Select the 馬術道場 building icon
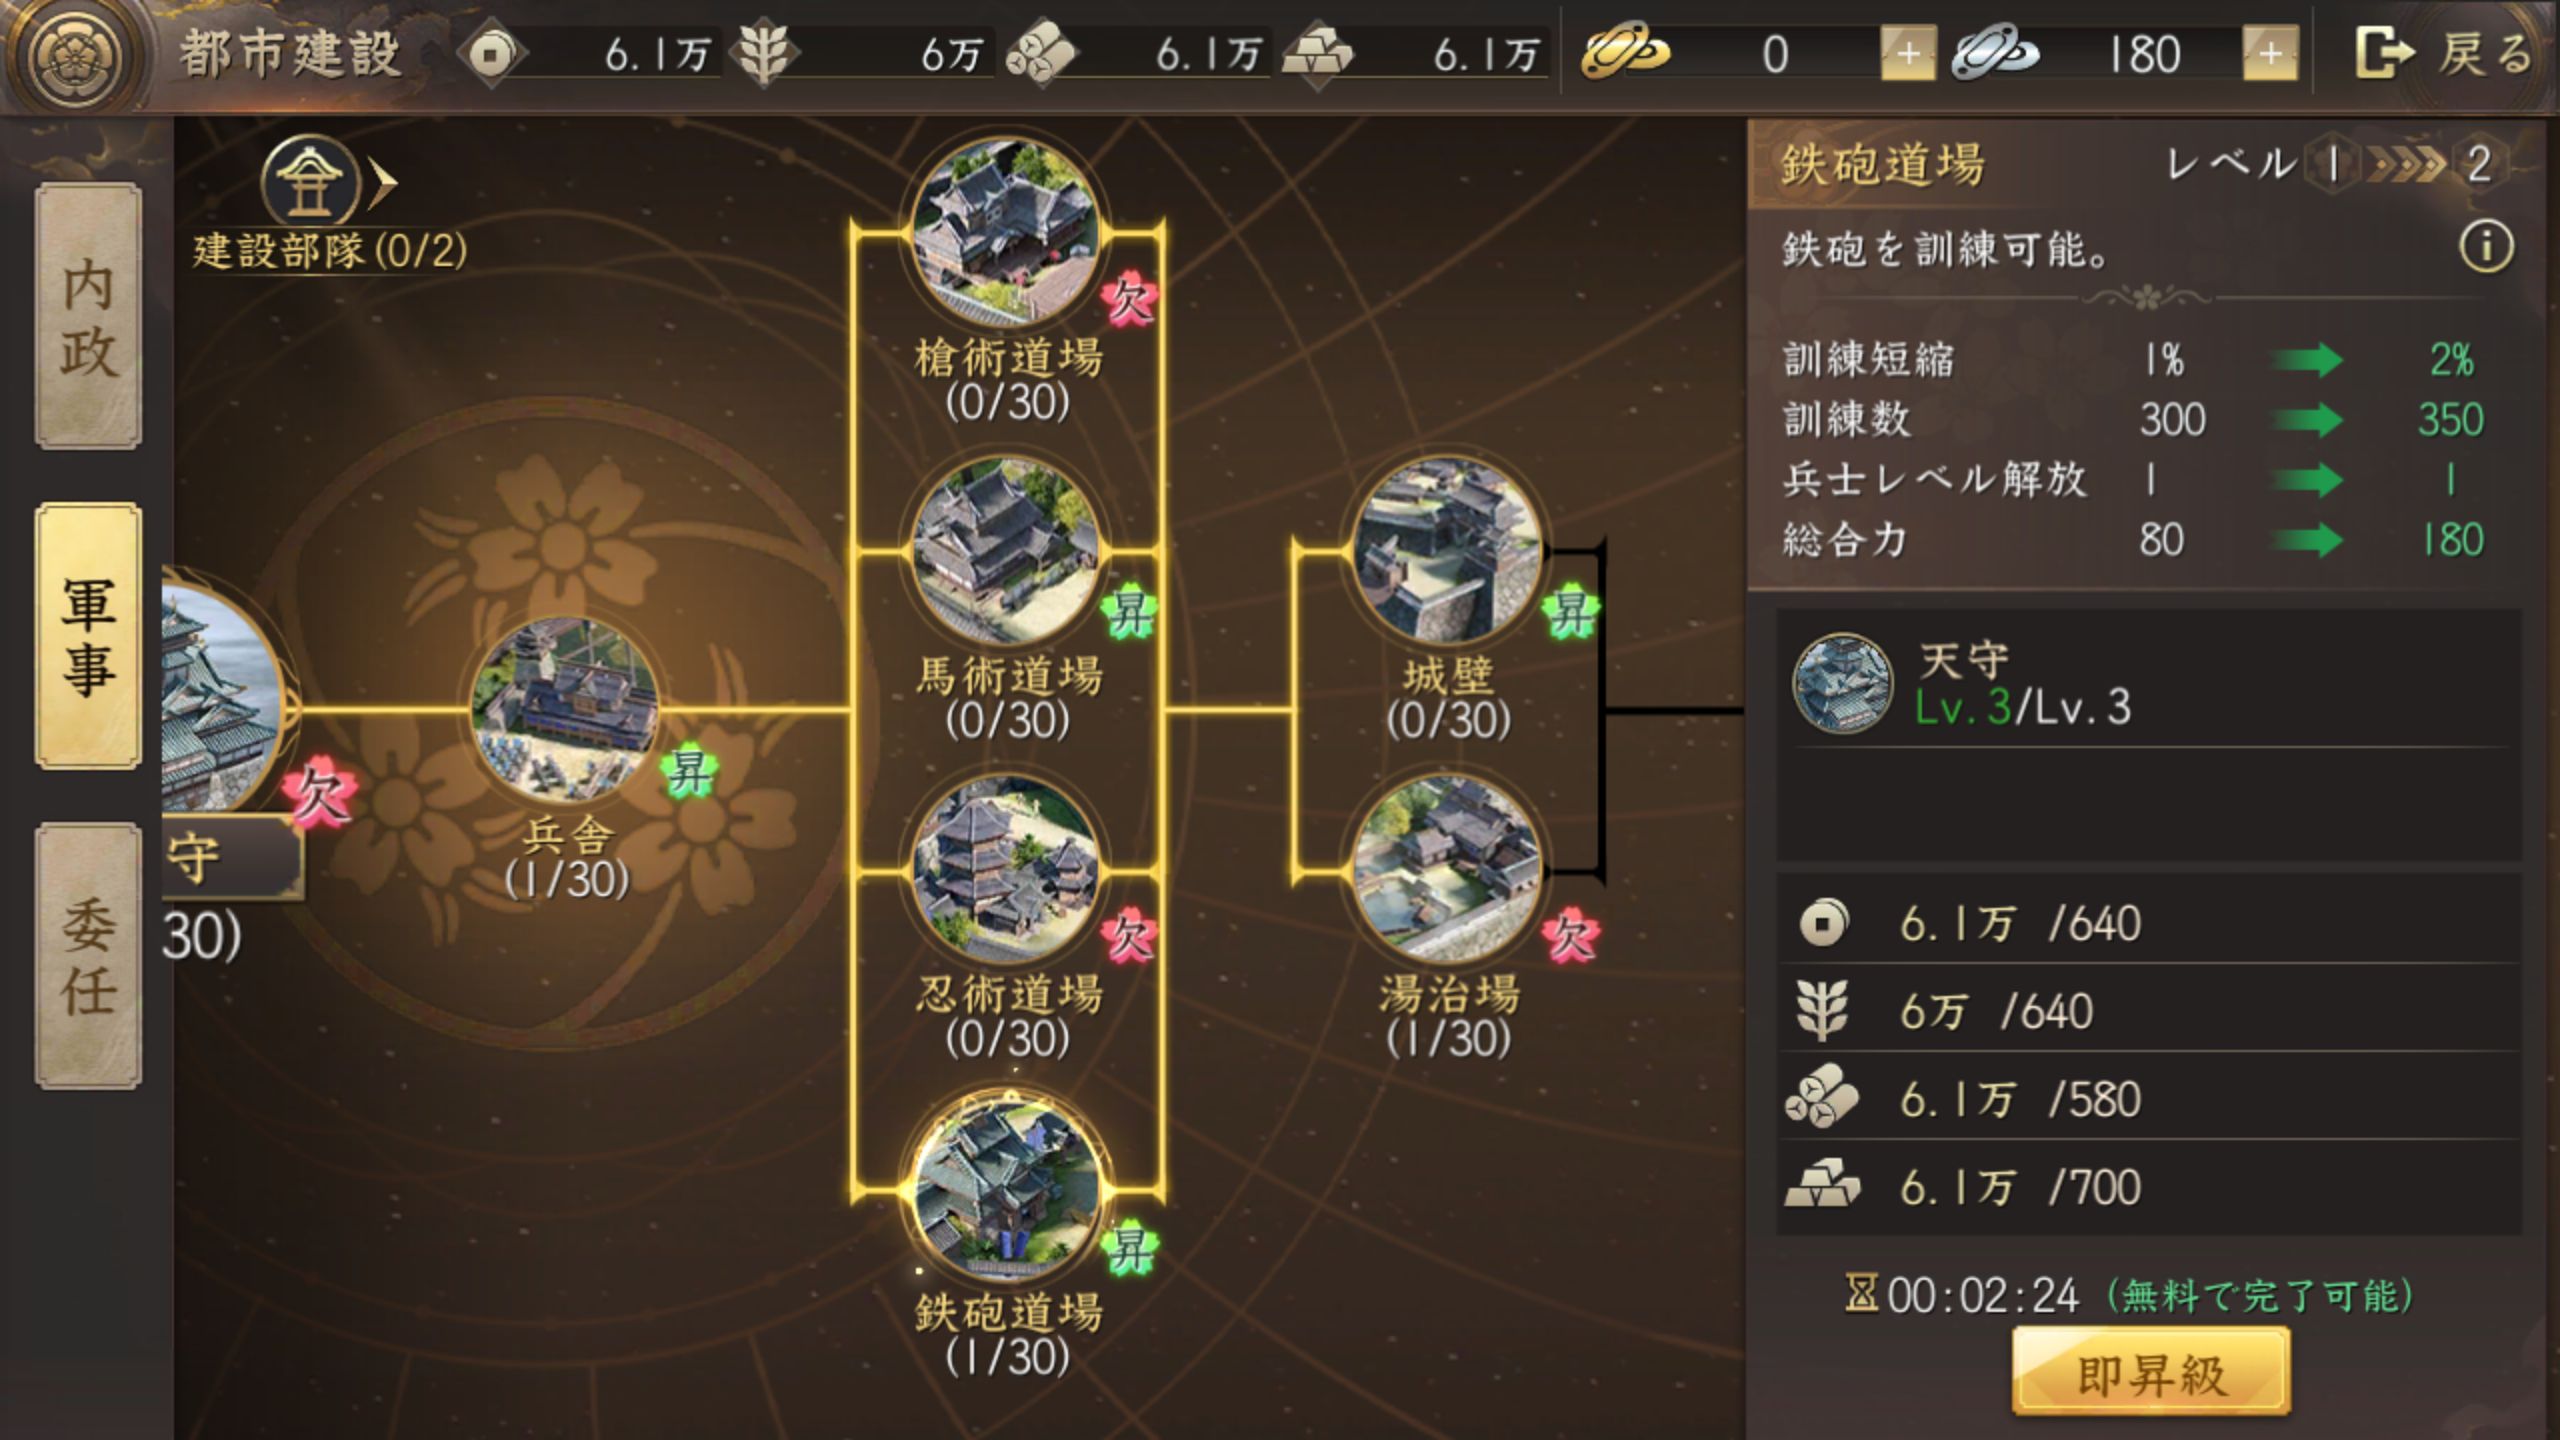This screenshot has width=2560, height=1440. [1007, 552]
